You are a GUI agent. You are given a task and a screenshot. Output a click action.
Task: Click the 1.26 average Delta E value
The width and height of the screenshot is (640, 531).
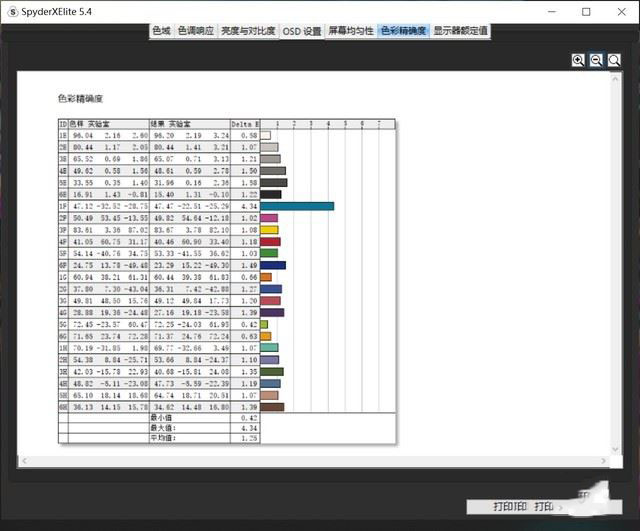tap(249, 438)
